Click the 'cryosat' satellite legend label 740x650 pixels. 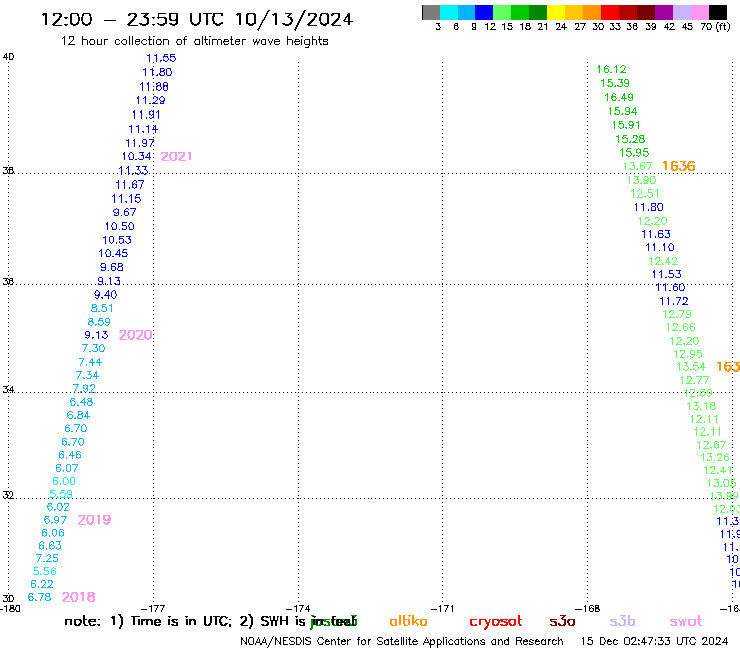tap(496, 622)
